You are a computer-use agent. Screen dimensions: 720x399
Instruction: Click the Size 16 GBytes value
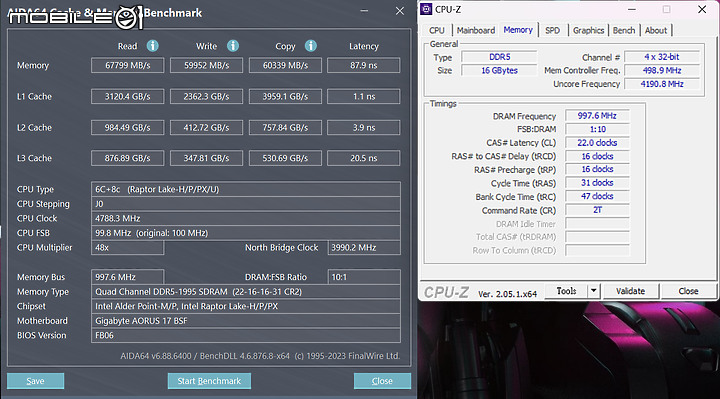[x=499, y=70]
